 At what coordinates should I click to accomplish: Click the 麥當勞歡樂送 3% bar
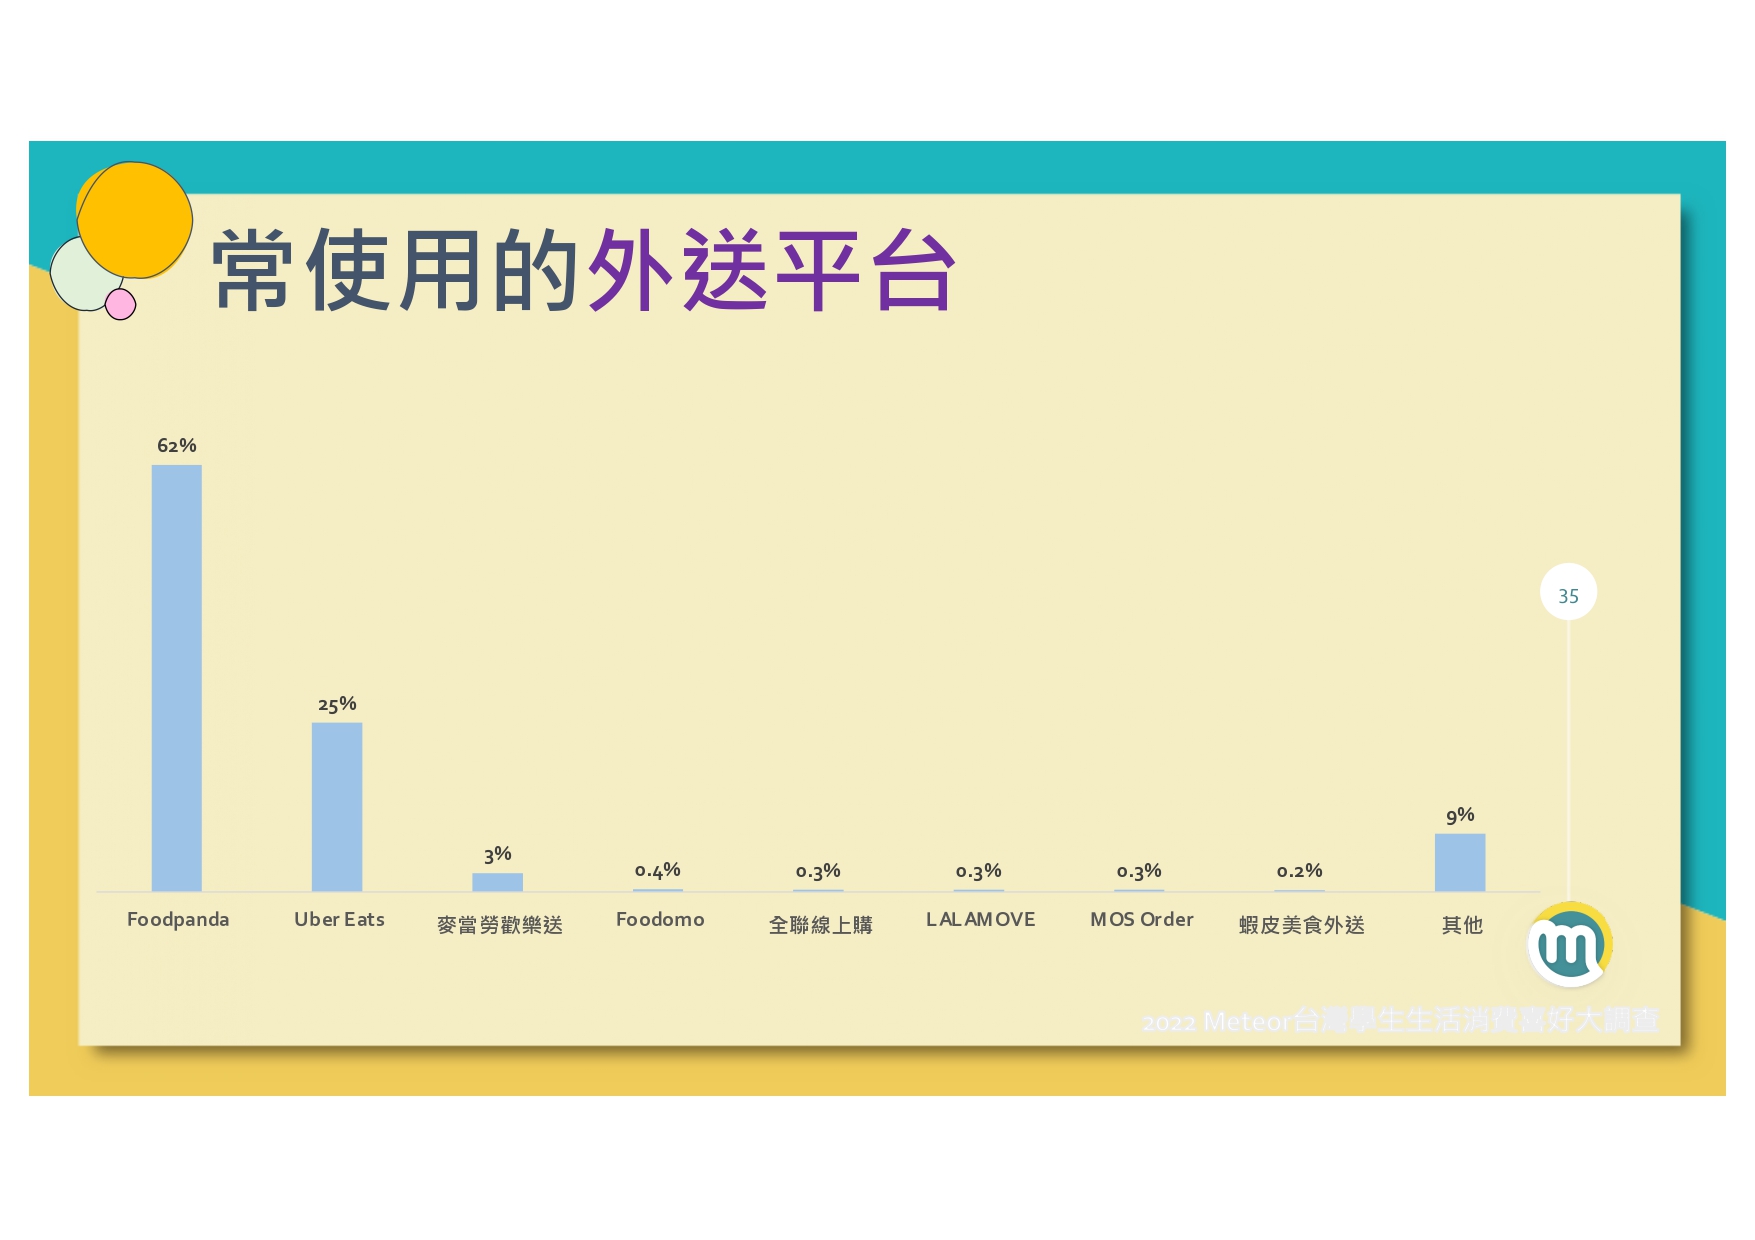click(x=497, y=882)
